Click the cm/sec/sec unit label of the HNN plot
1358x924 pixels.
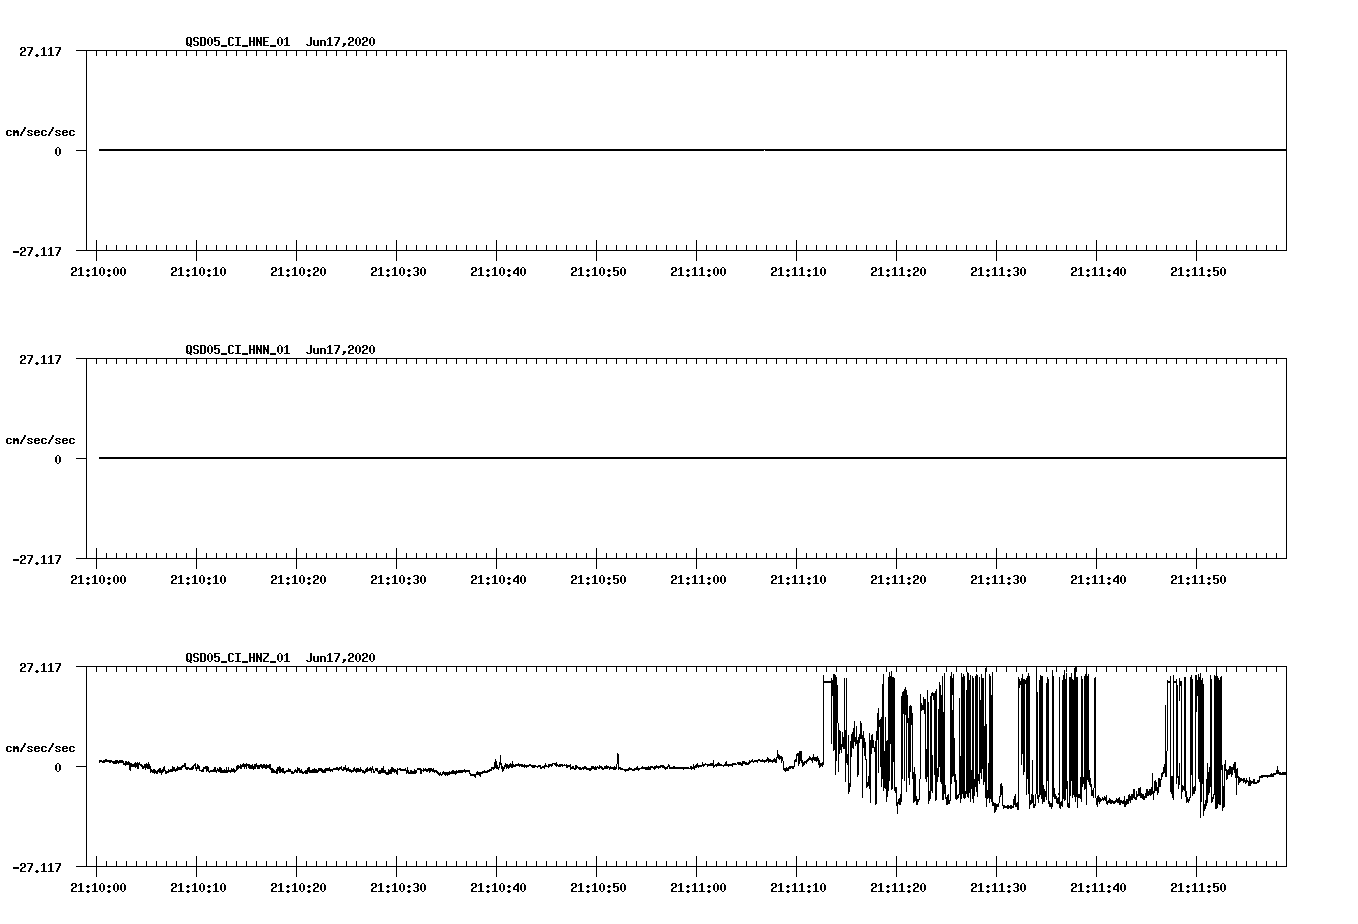(41, 440)
